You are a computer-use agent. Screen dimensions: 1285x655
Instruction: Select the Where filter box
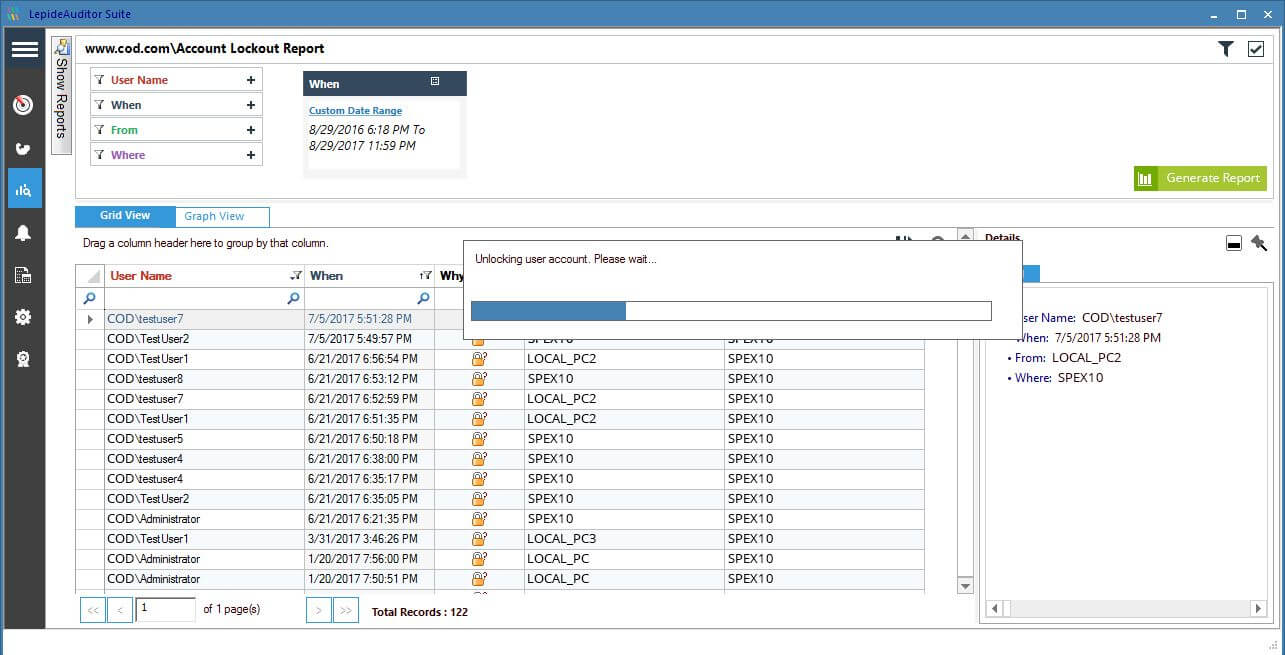[x=176, y=155]
